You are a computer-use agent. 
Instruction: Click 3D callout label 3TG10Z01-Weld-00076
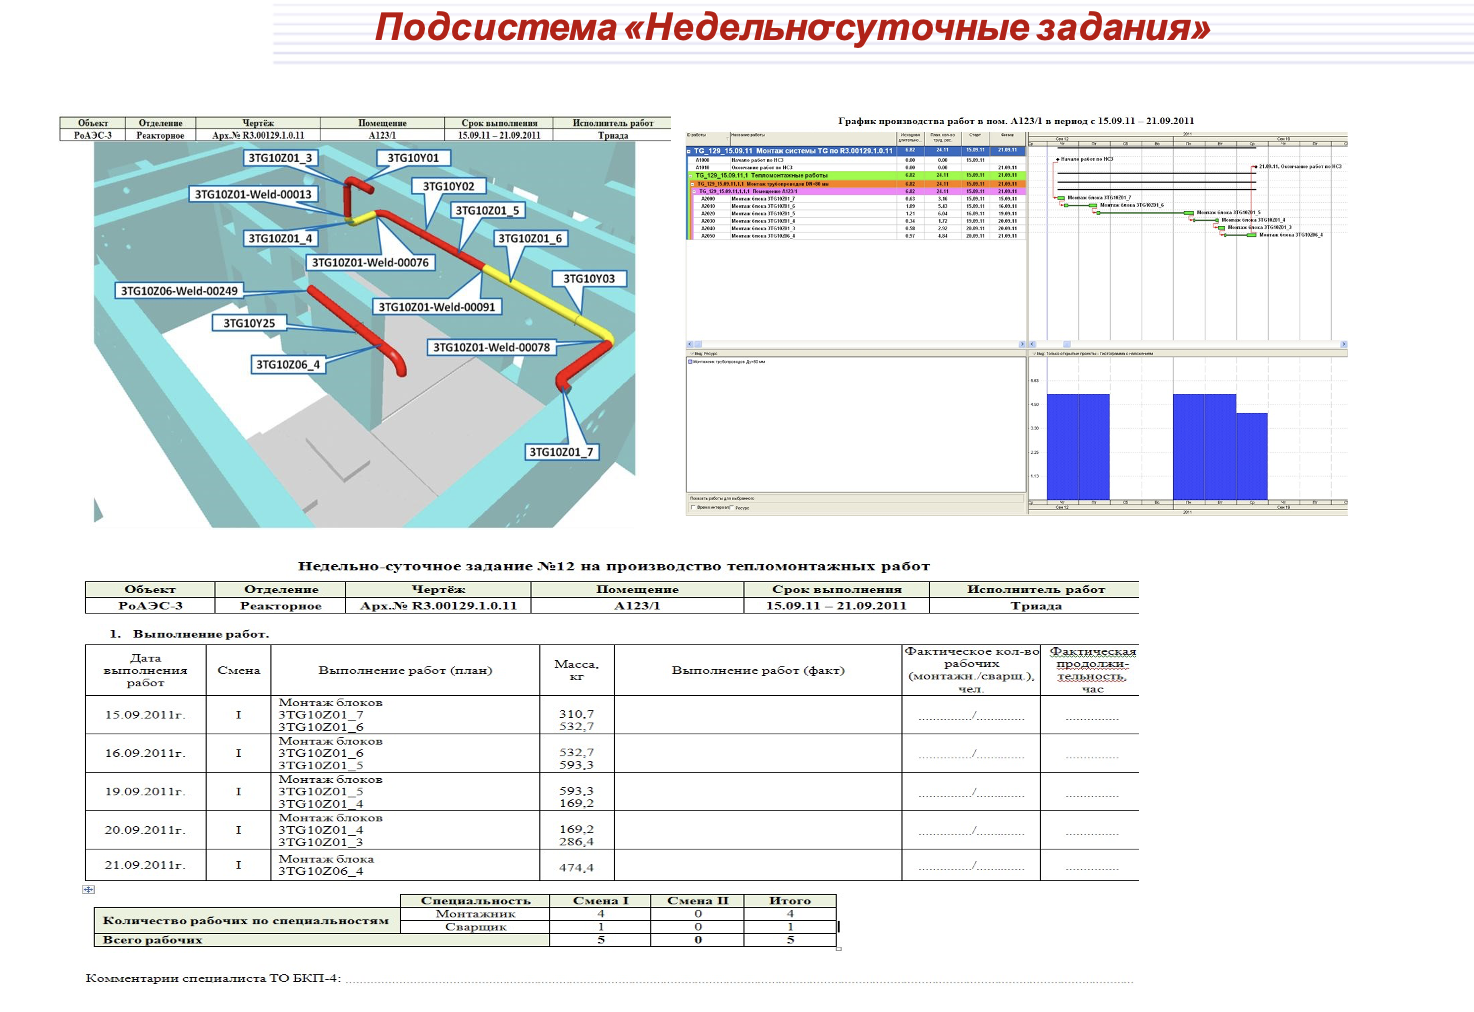pos(370,263)
